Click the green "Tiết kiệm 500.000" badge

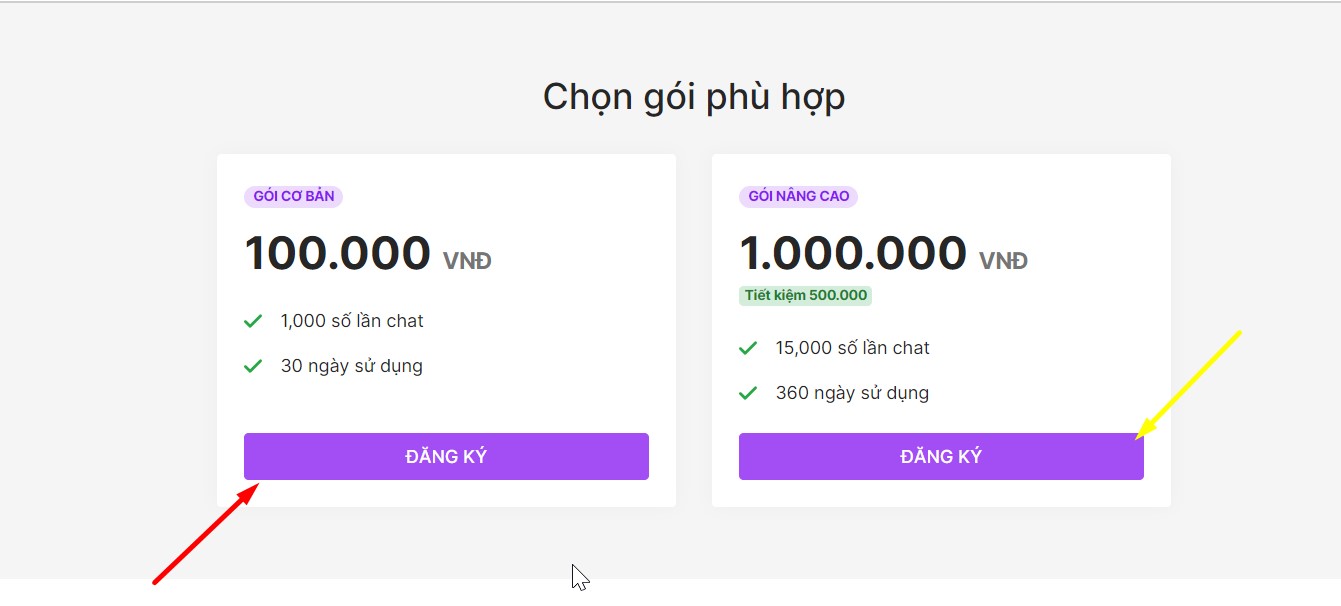coord(805,295)
